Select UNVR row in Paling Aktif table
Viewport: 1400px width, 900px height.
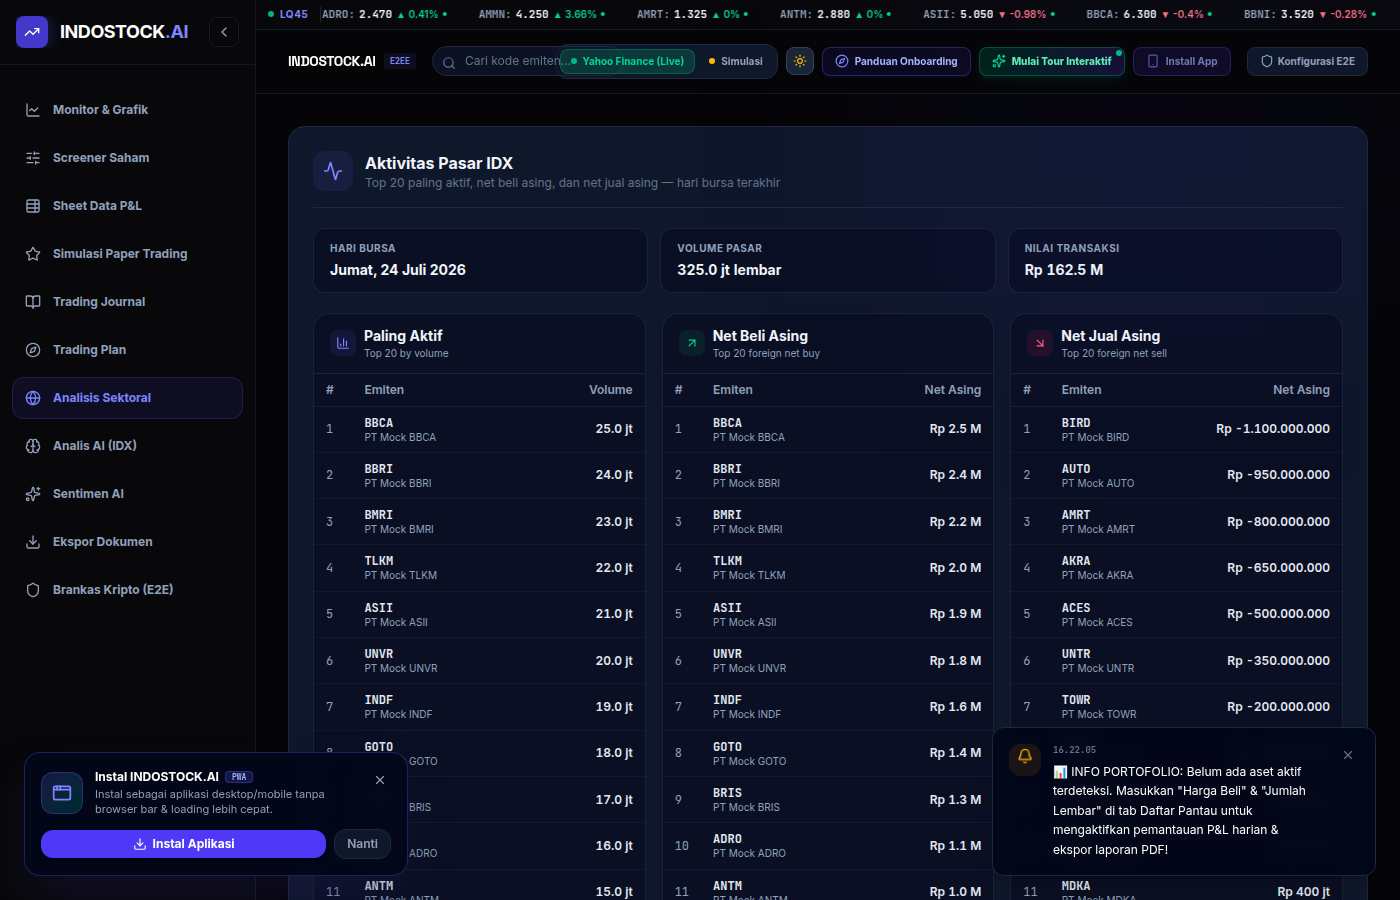click(479, 661)
